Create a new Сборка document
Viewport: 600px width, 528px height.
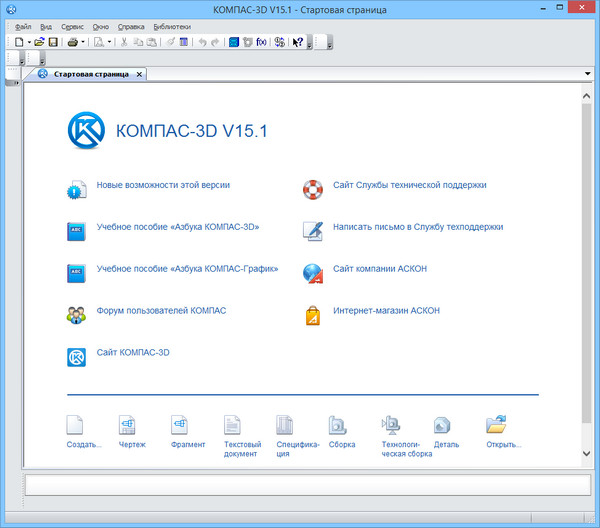click(340, 432)
